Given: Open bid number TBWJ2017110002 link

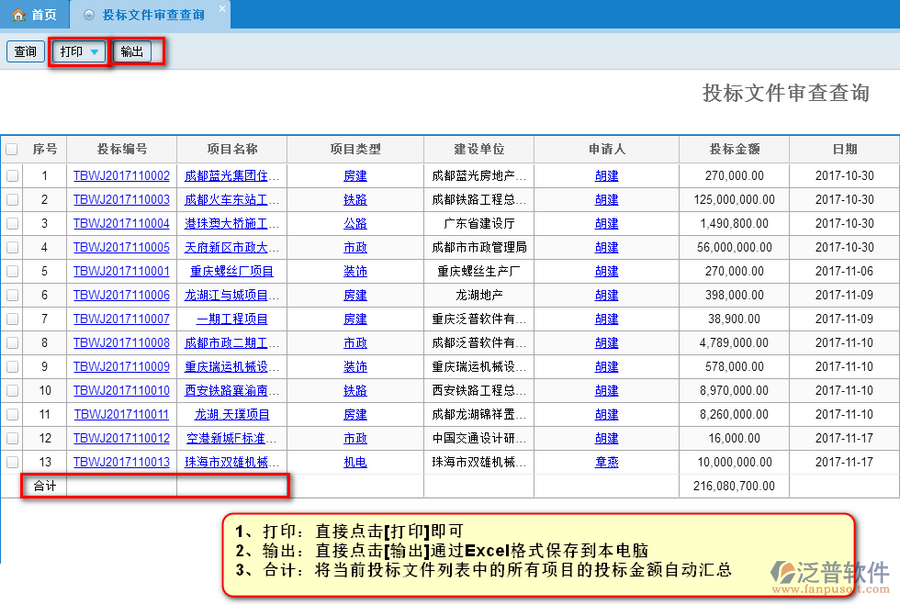Looking at the screenshot, I should click(x=121, y=176).
